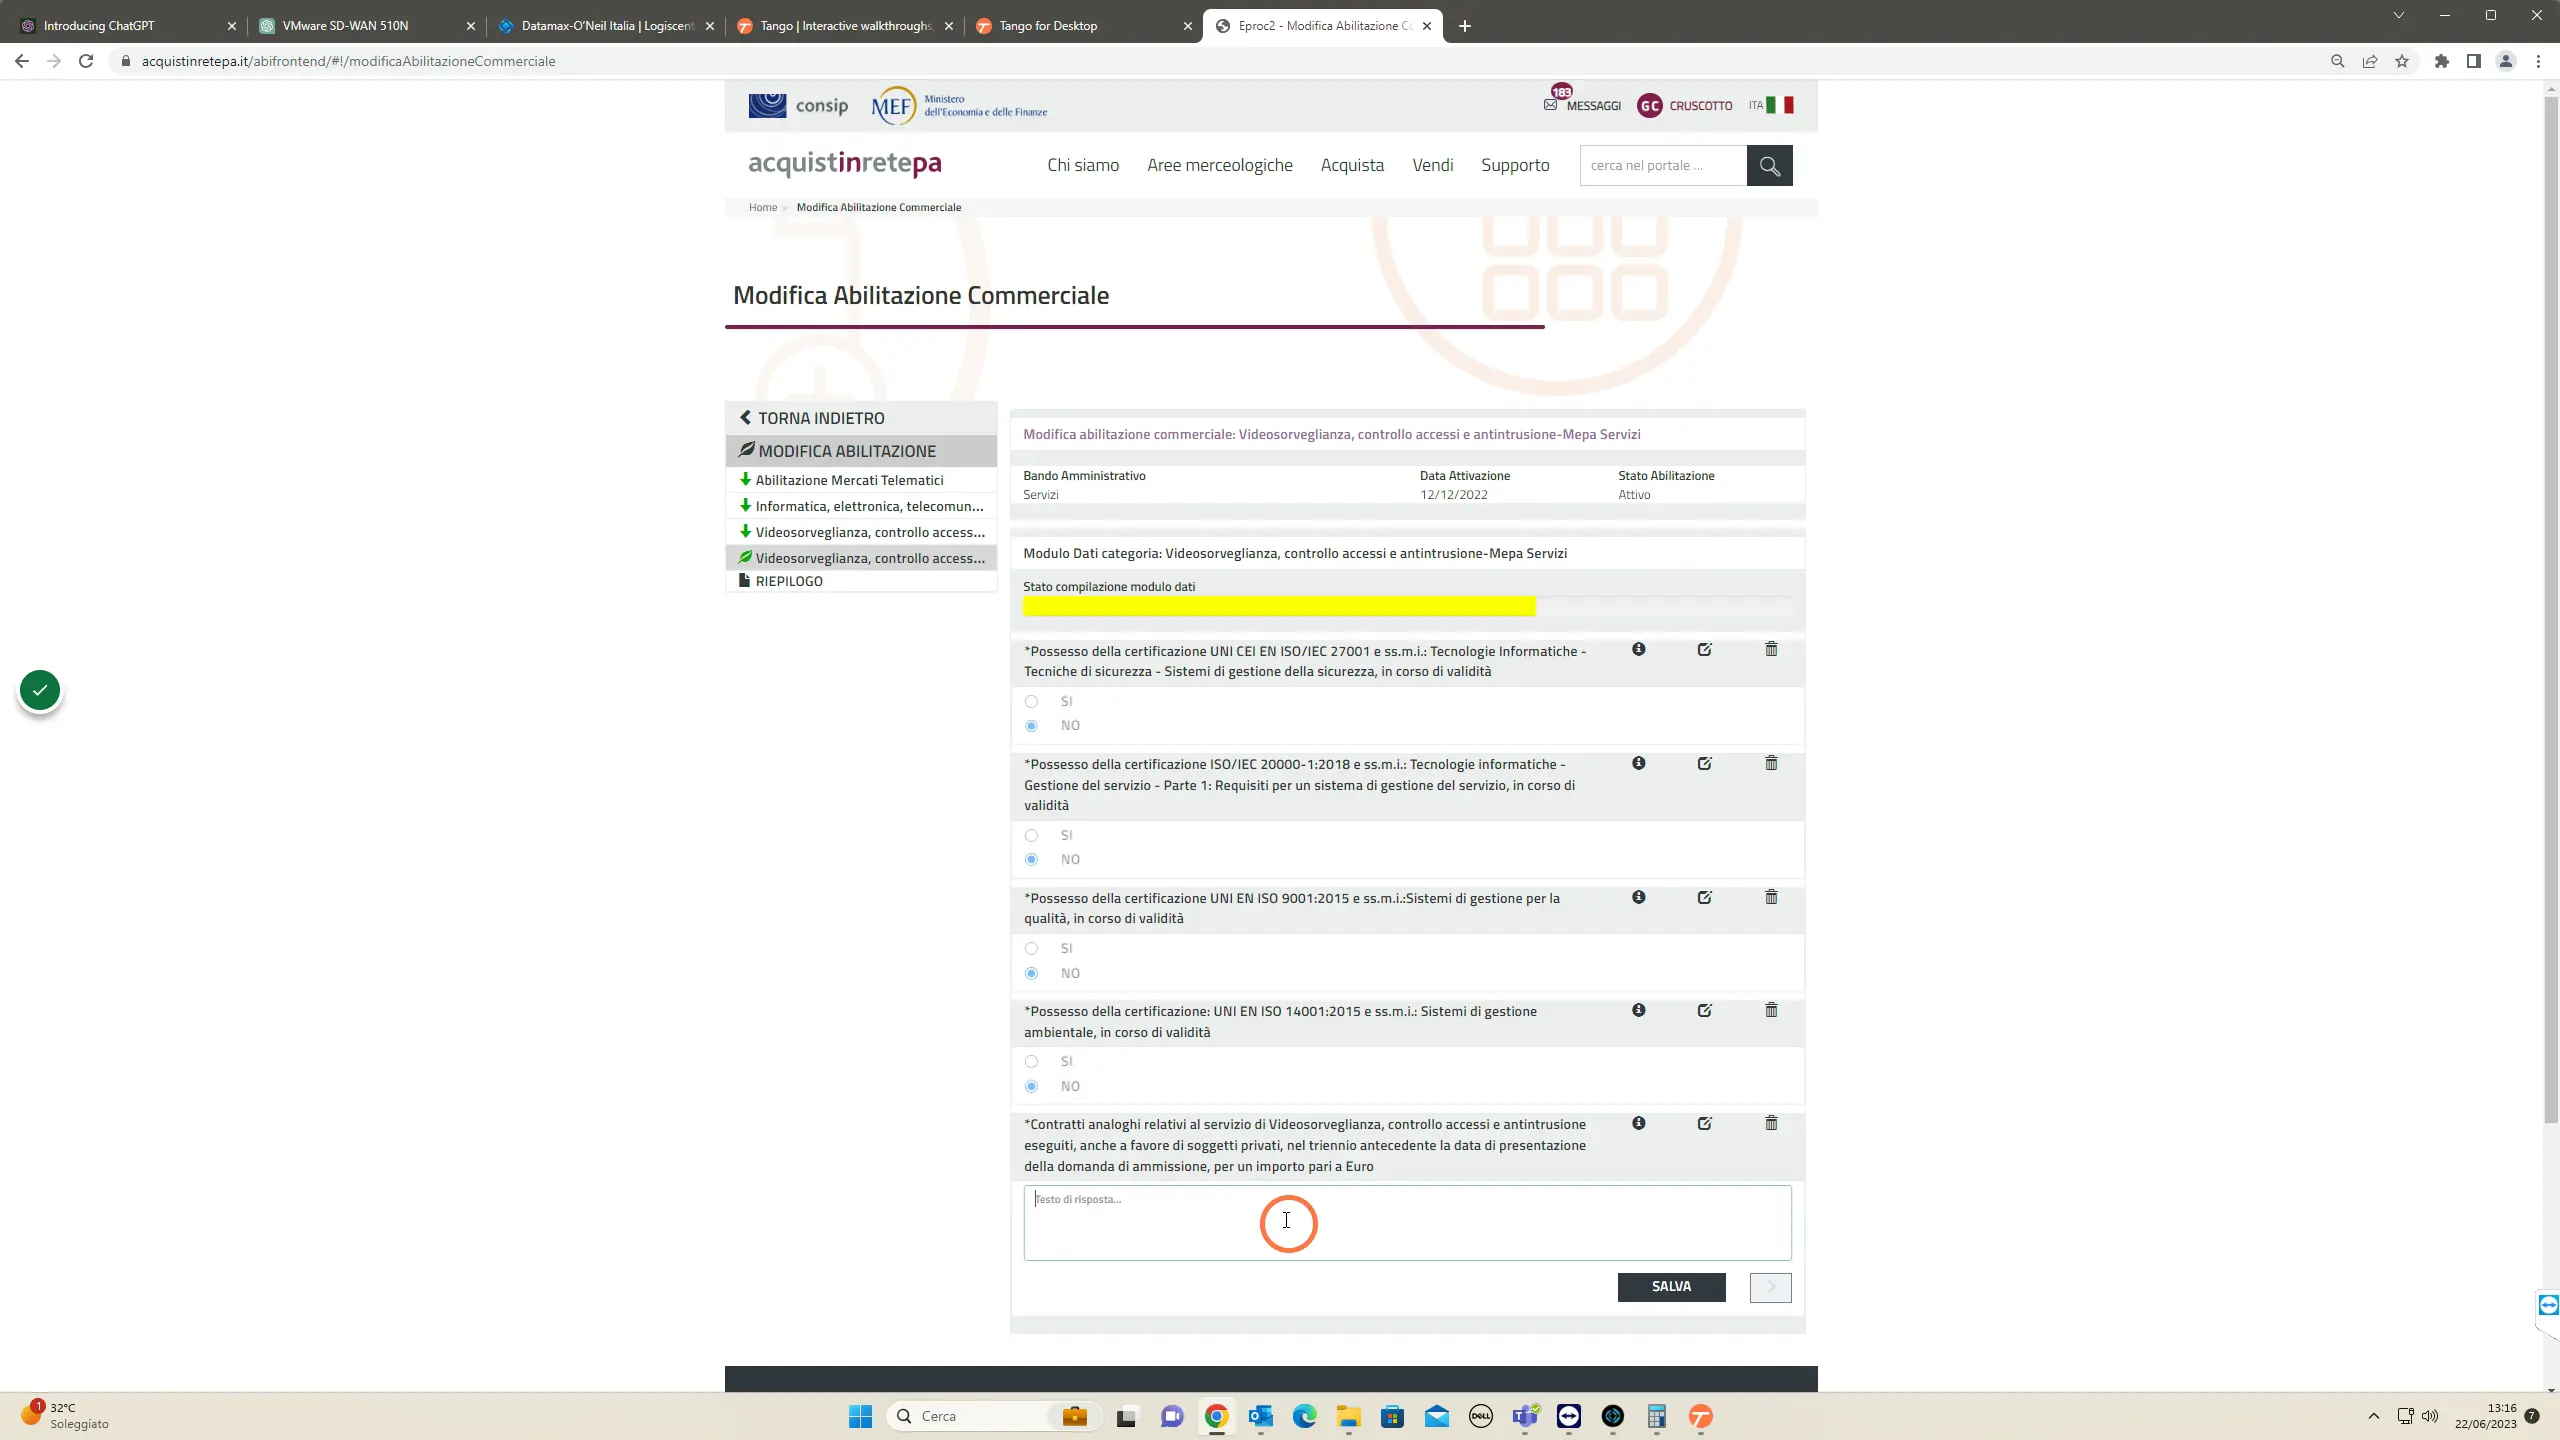Click the info icon for ISO/IEC 27001 certification

click(1638, 649)
